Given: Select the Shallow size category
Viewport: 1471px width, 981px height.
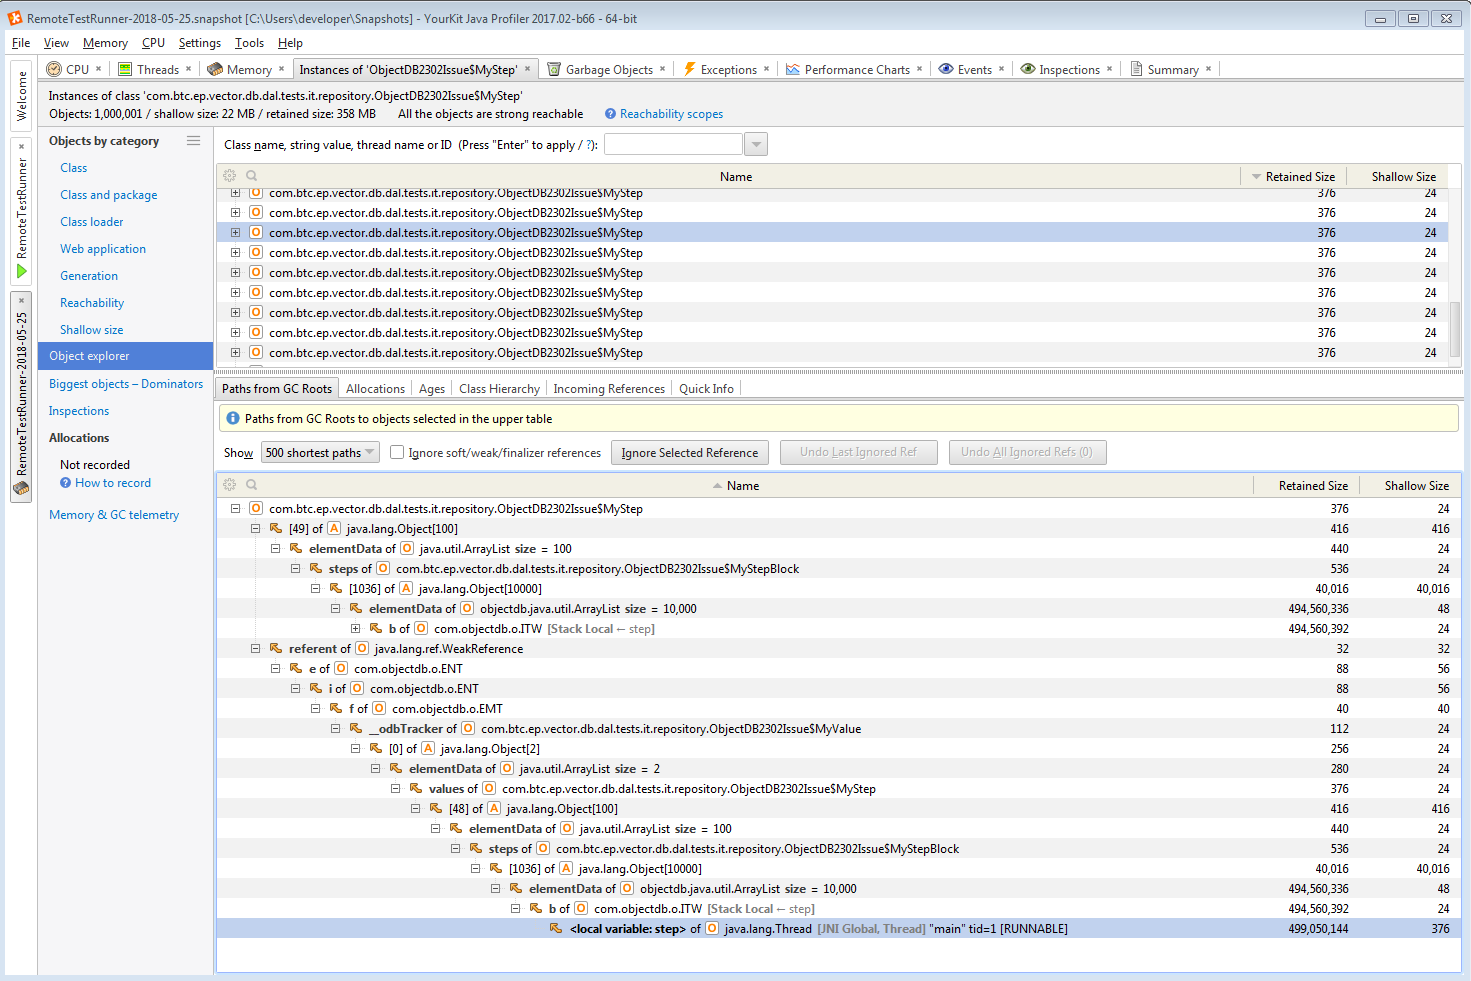Looking at the screenshot, I should 92,330.
